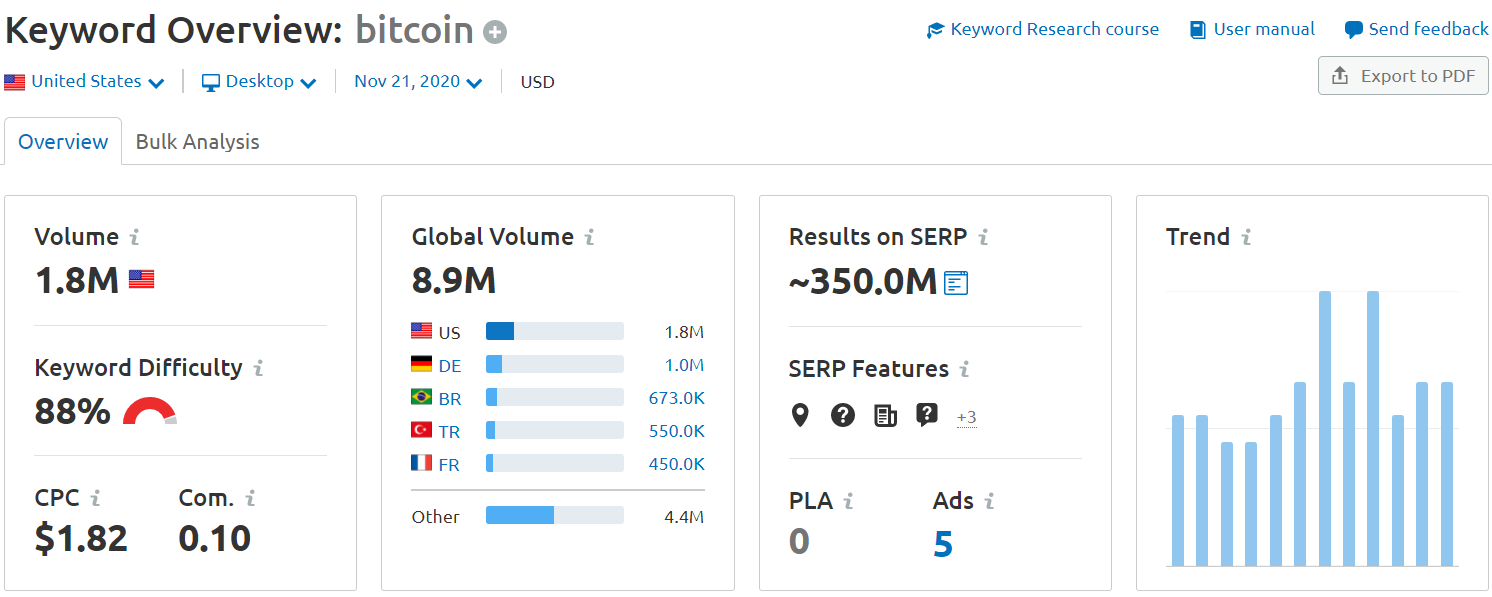Click the question-circle SERP feature icon
Image resolution: width=1492 pixels, height=597 pixels.
843,415
